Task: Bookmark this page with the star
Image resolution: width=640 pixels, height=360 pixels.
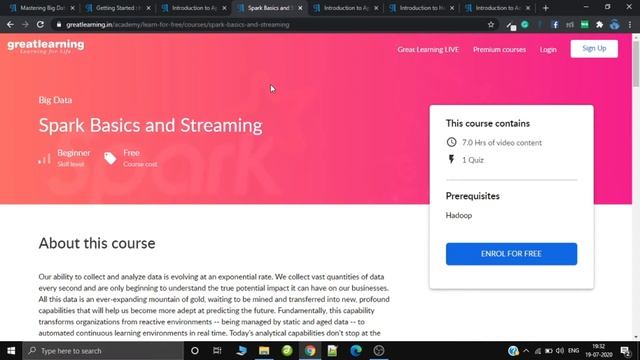Action: click(491, 24)
